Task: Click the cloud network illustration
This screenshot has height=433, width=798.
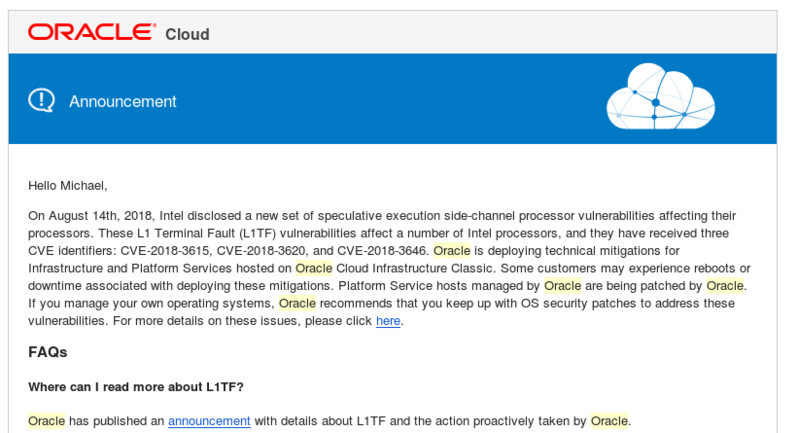Action: point(660,97)
